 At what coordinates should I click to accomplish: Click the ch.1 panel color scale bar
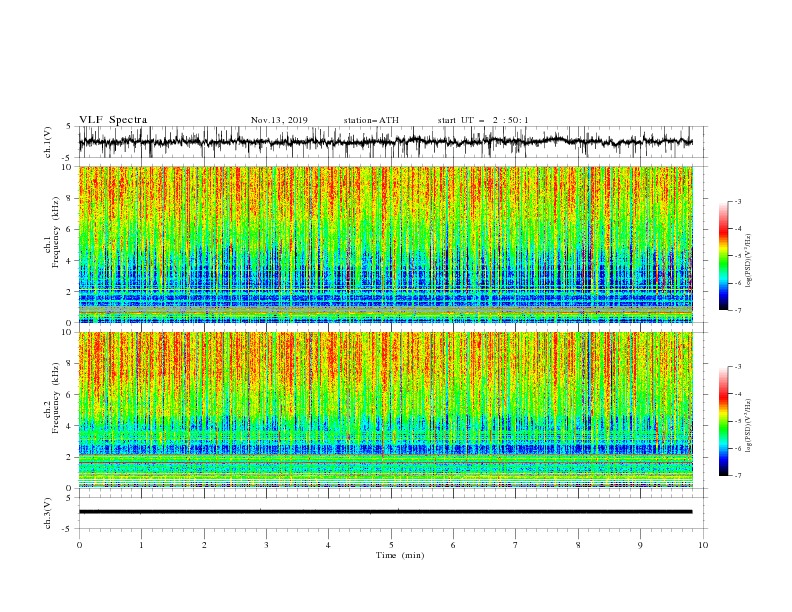pos(723,256)
